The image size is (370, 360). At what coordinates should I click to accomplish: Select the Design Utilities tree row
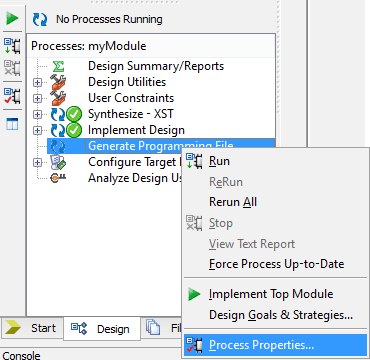pyautogui.click(x=127, y=82)
